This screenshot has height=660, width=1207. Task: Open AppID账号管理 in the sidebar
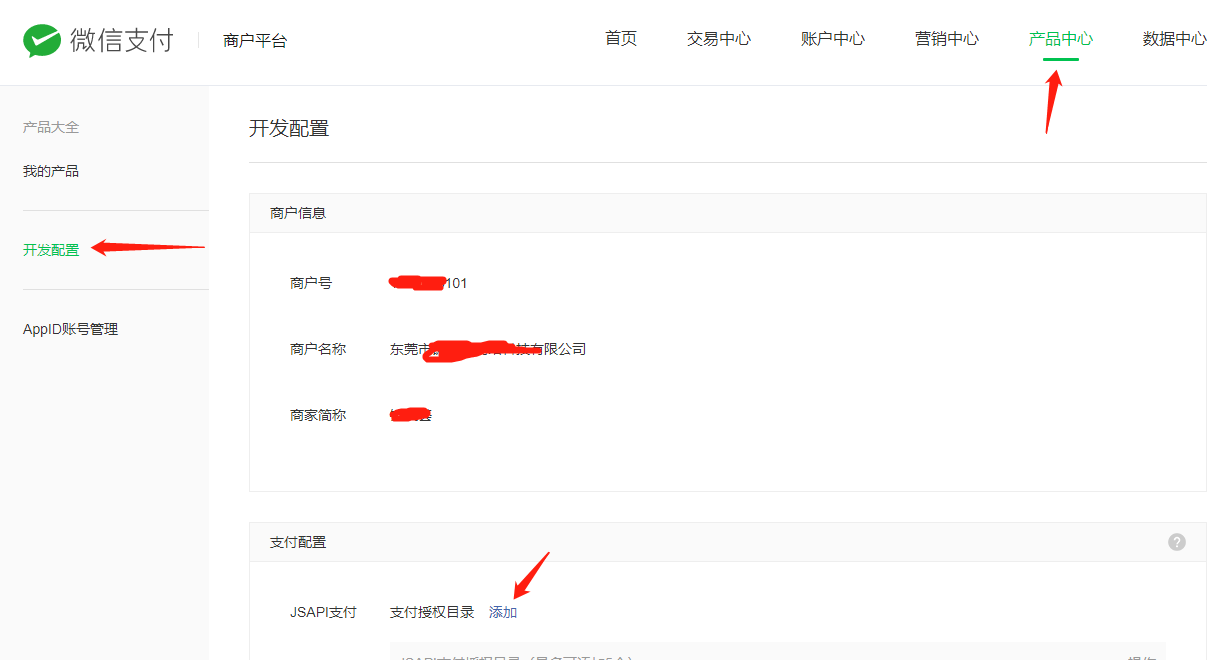[70, 329]
